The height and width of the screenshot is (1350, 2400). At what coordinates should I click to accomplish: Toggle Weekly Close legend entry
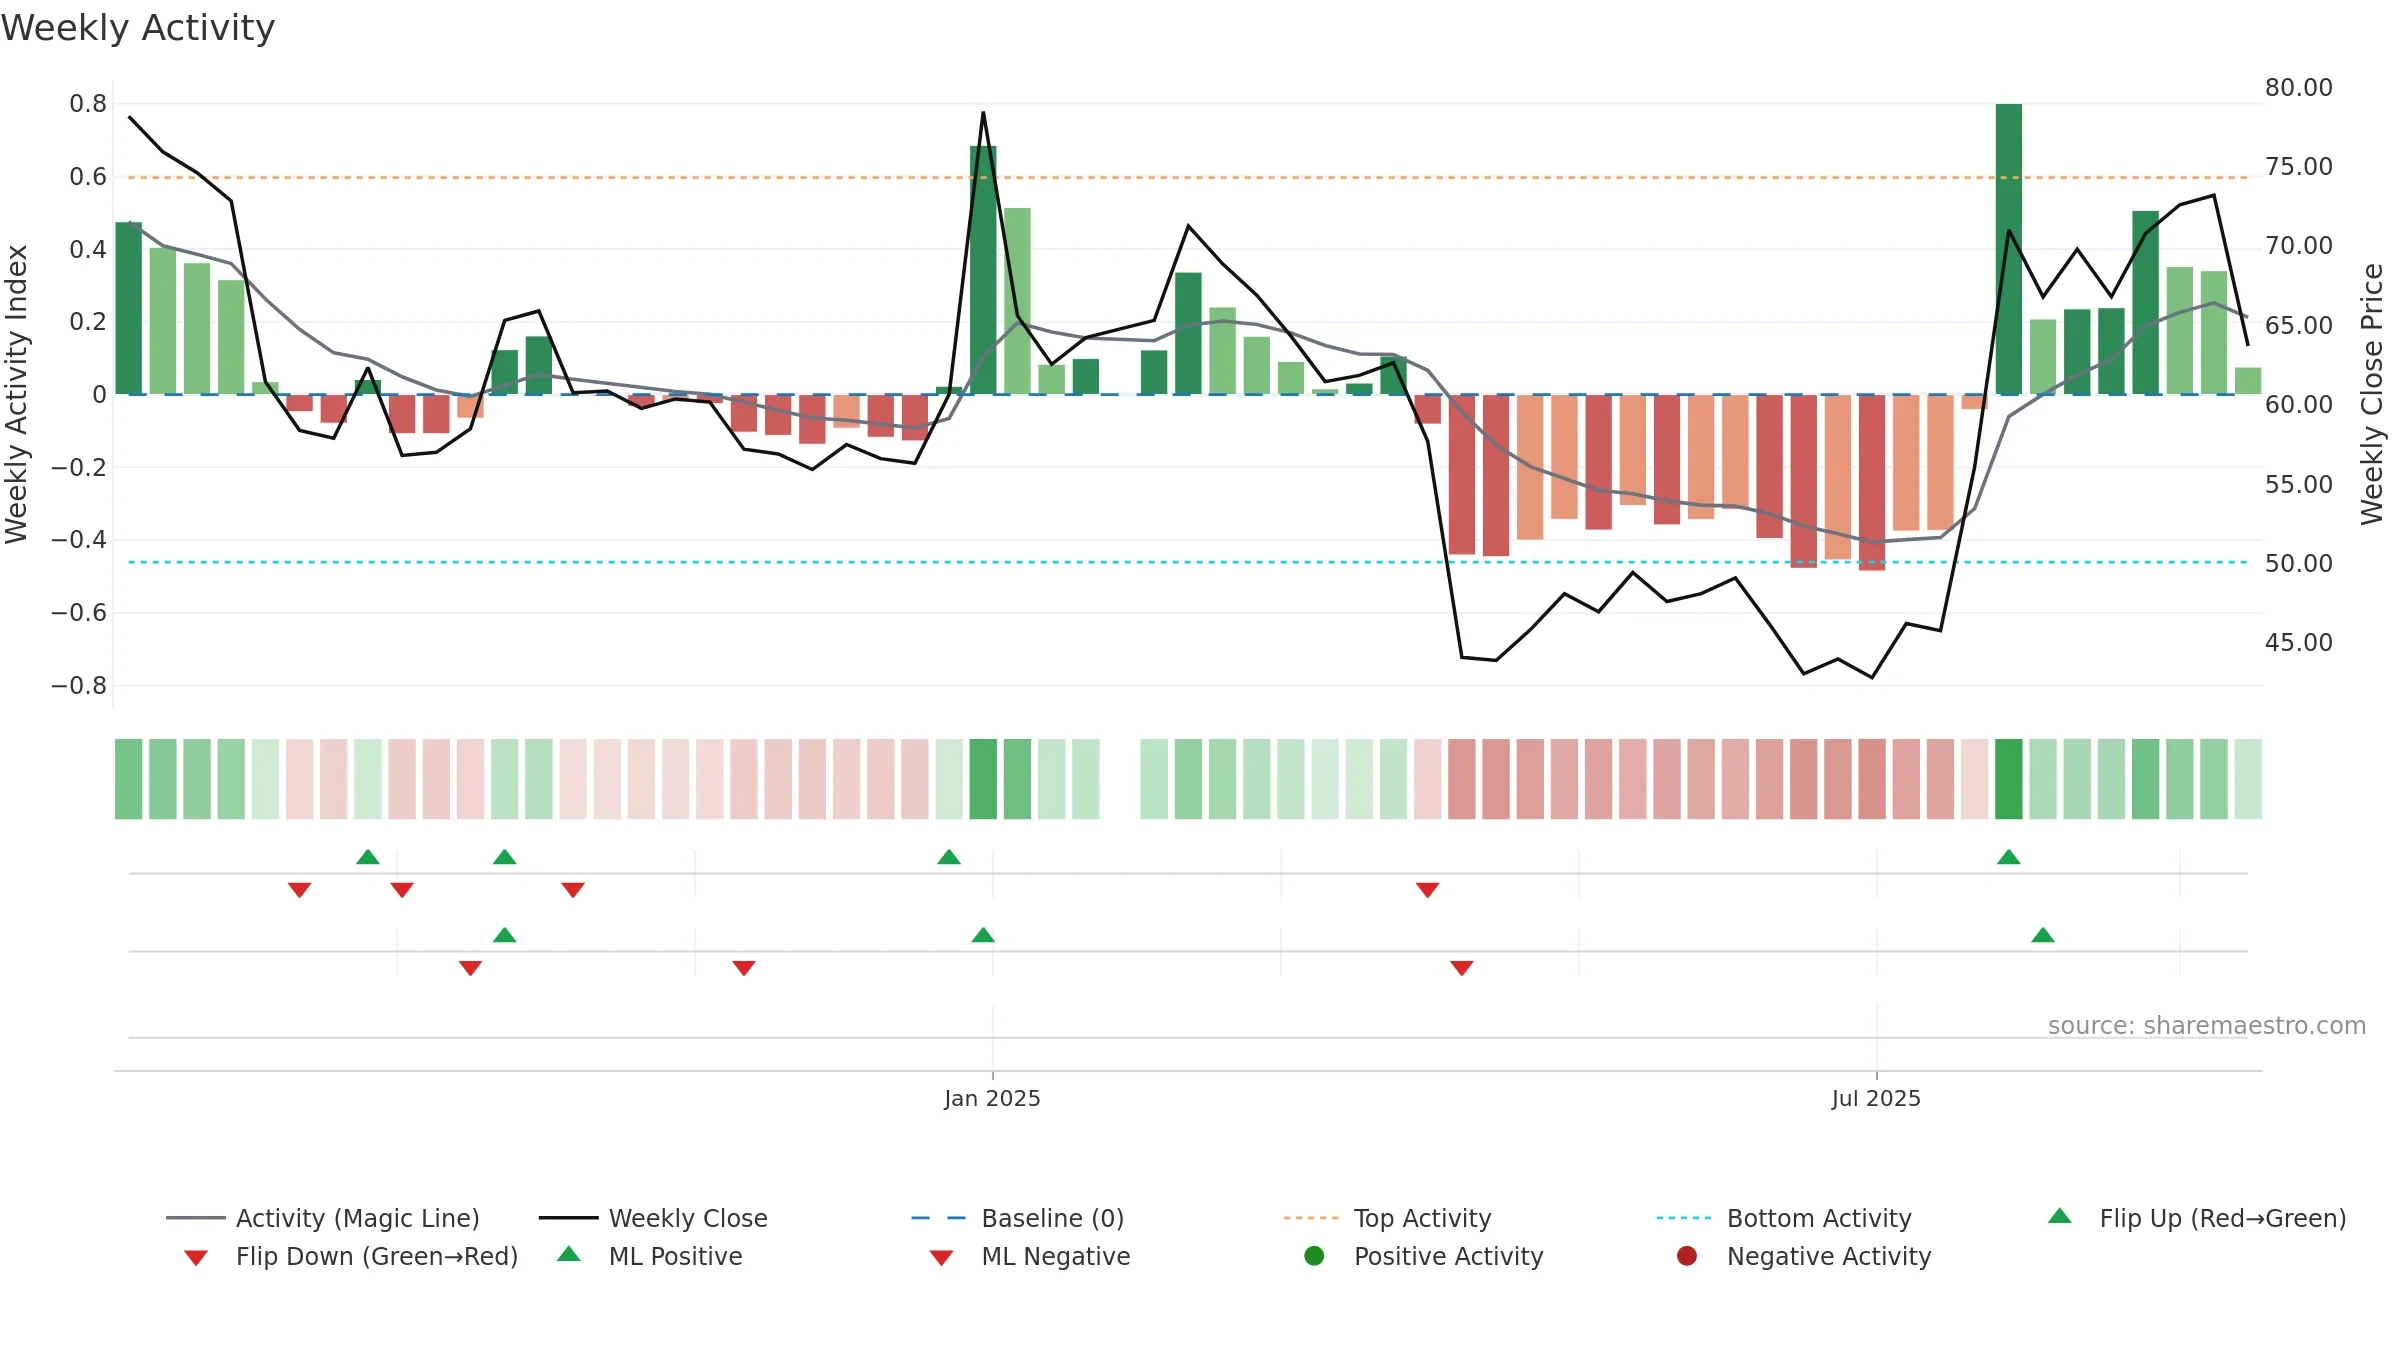pos(653,1218)
